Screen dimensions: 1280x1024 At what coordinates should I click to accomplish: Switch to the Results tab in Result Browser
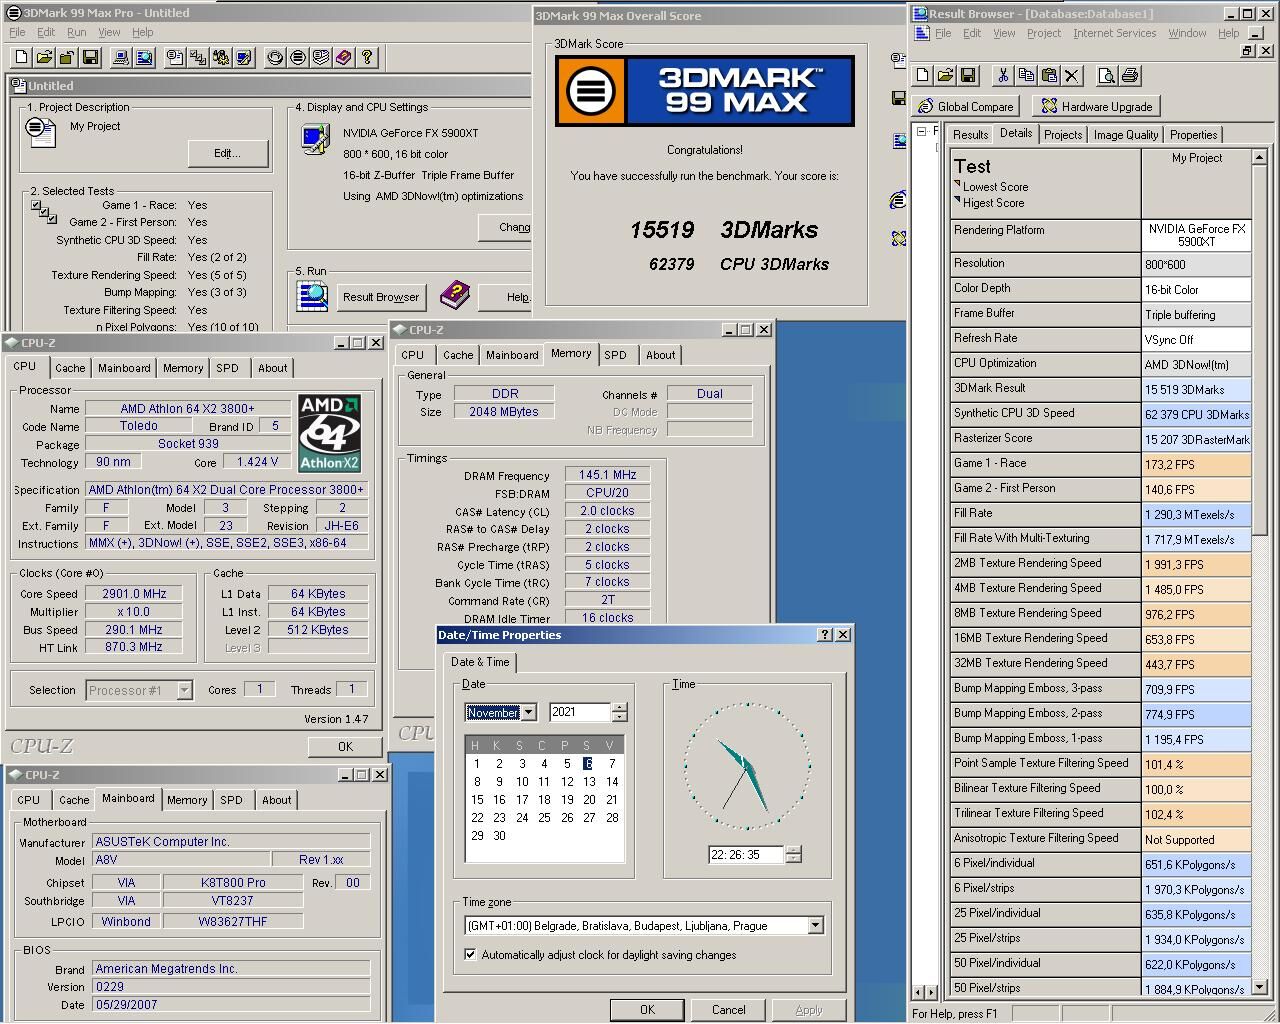(970, 135)
